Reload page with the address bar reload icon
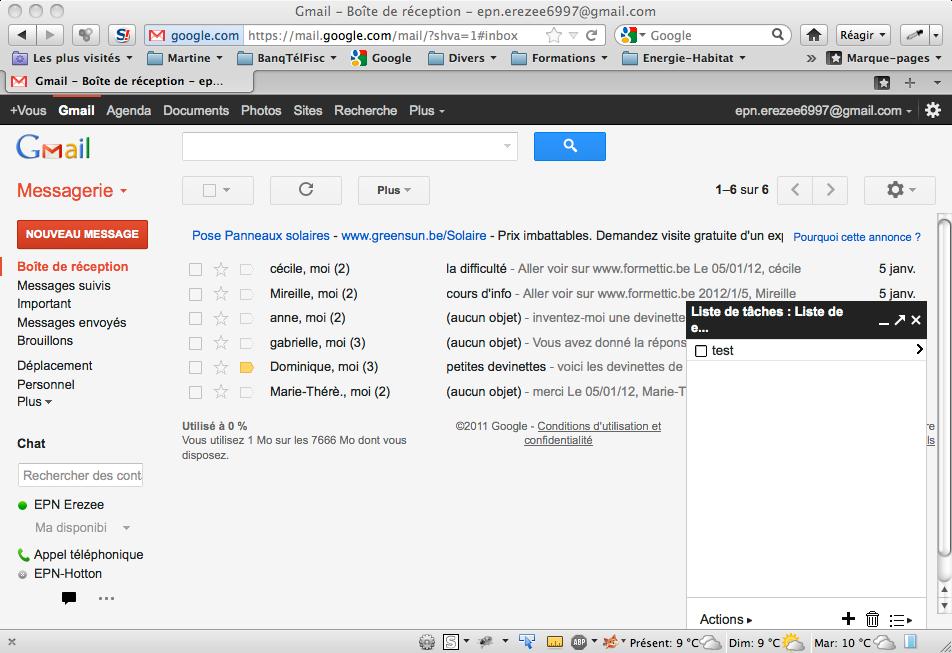Screen dimensions: 952x653 pos(592,35)
